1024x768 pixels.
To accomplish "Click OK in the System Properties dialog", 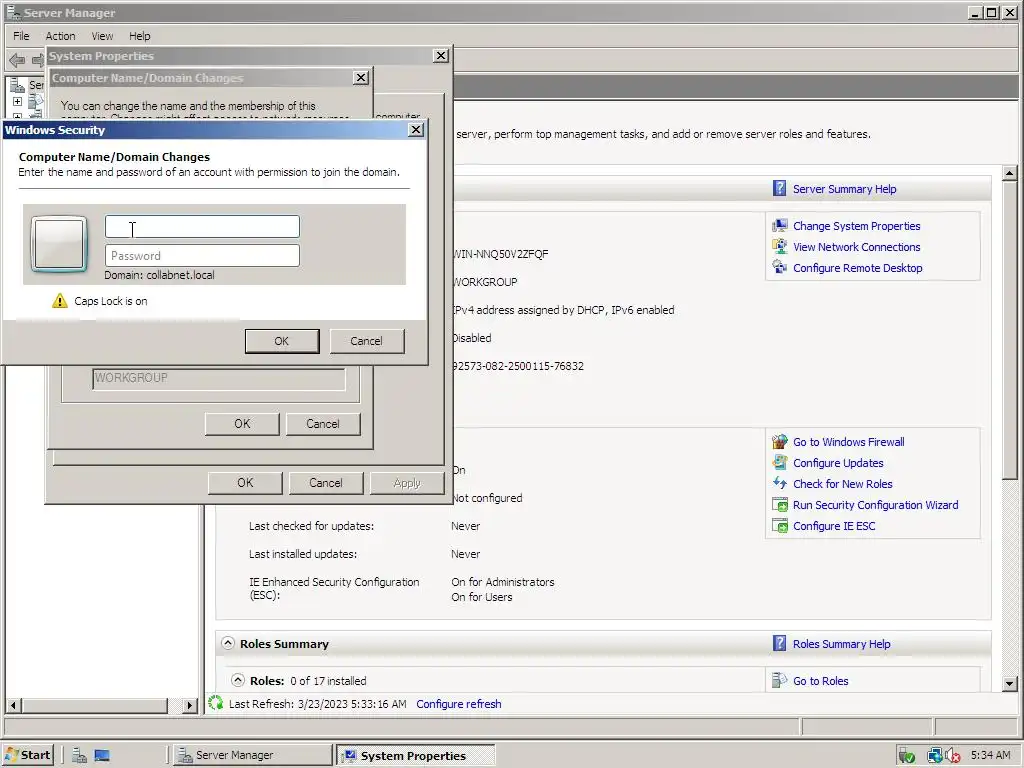I will (245, 483).
